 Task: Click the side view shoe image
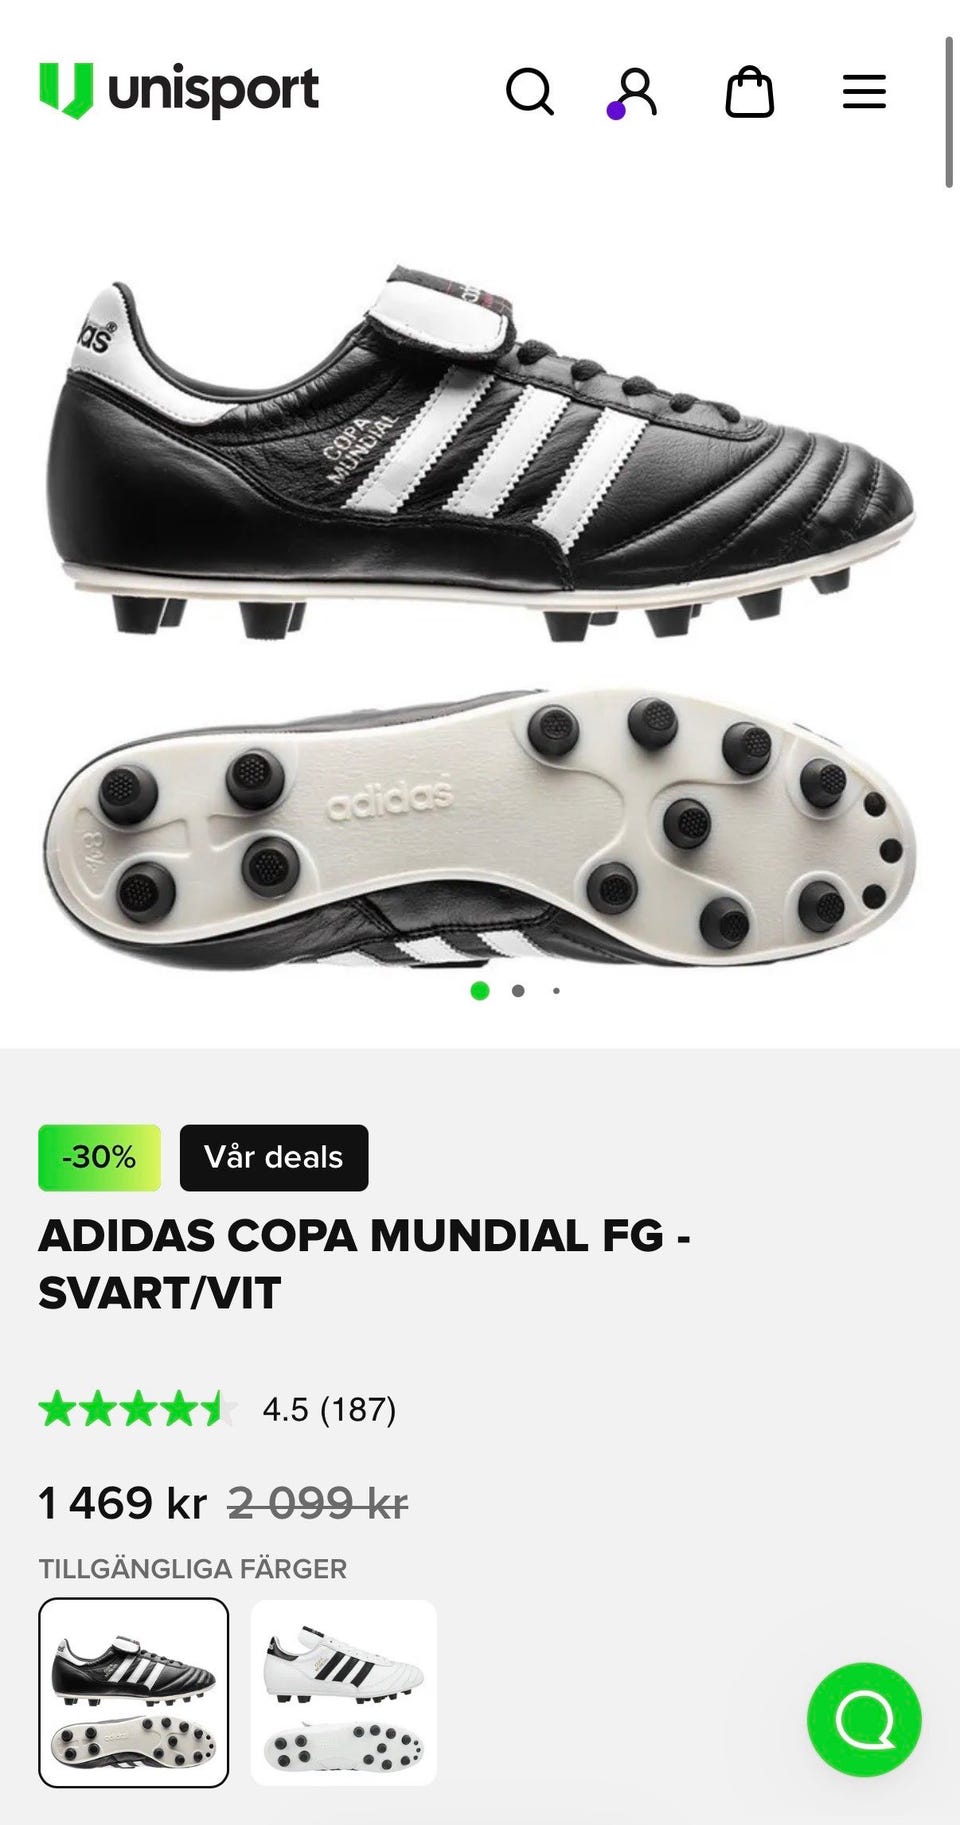point(480,452)
